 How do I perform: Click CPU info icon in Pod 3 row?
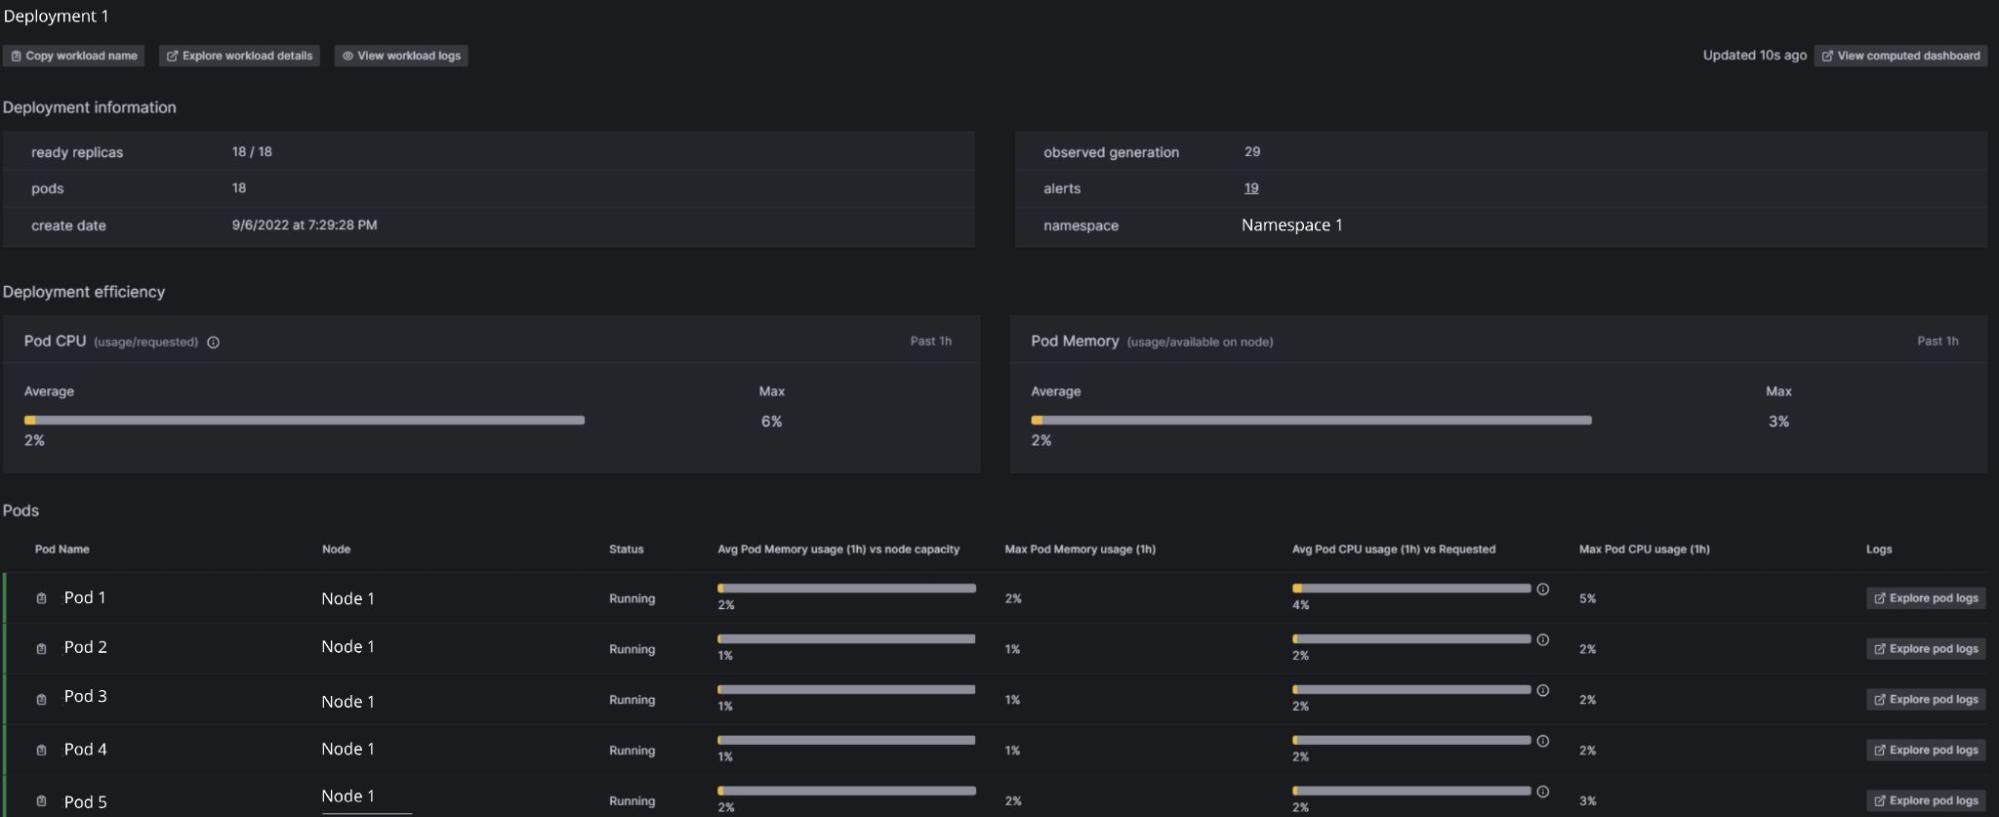1543,690
